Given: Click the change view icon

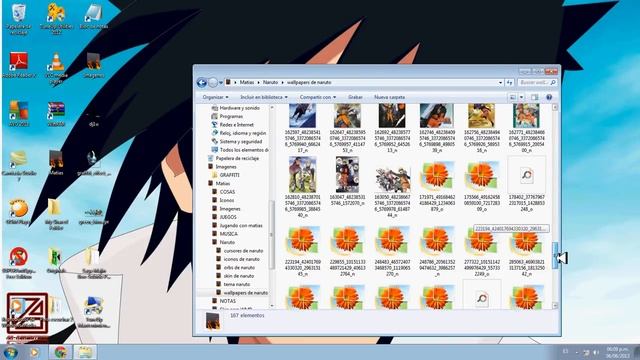Looking at the screenshot, I should [x=513, y=97].
